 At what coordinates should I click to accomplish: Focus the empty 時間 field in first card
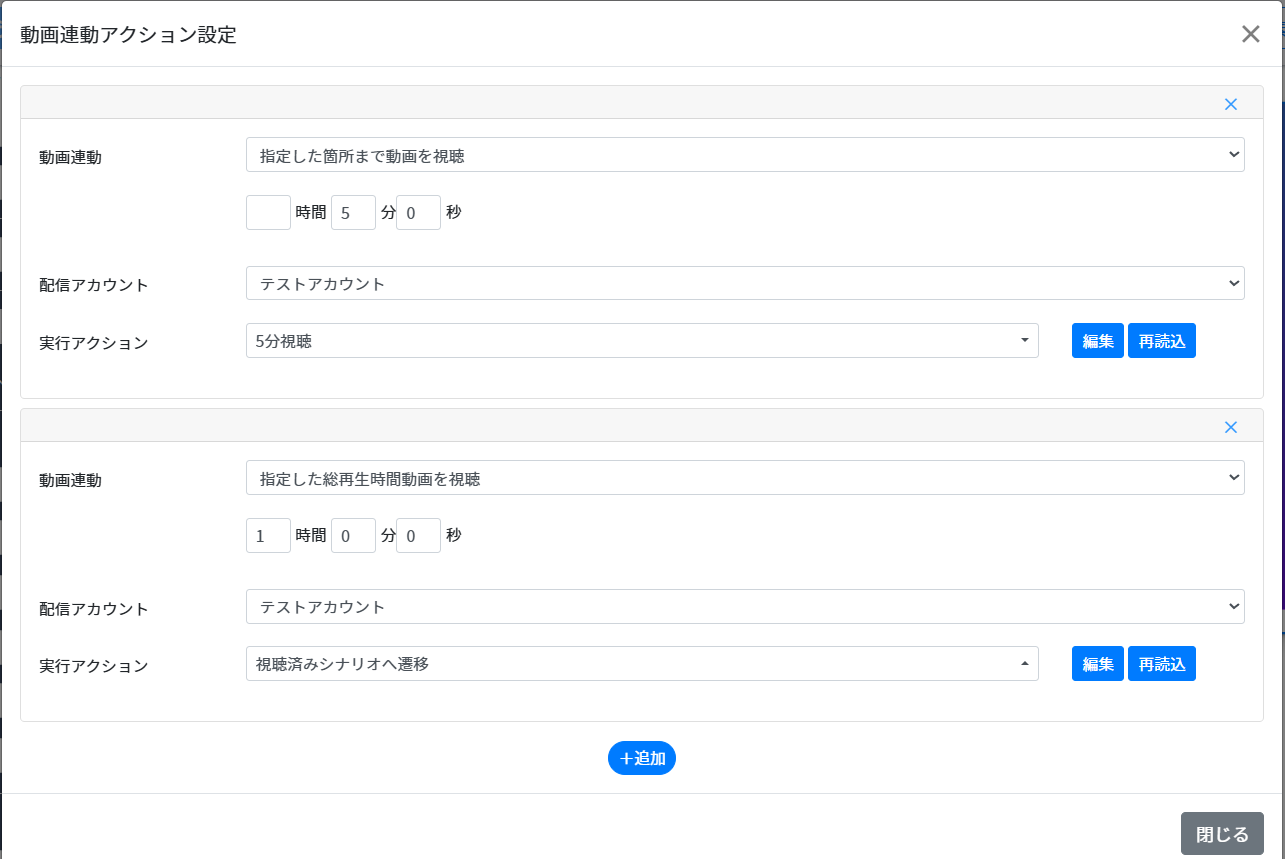coord(268,212)
